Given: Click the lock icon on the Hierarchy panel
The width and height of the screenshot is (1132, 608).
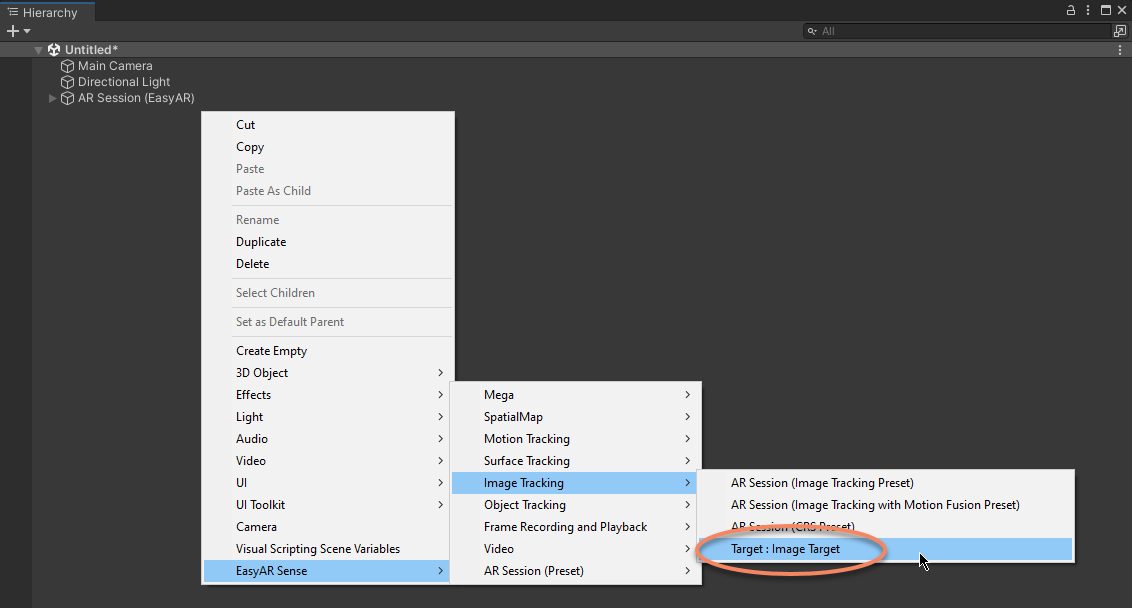Looking at the screenshot, I should 1071,10.
